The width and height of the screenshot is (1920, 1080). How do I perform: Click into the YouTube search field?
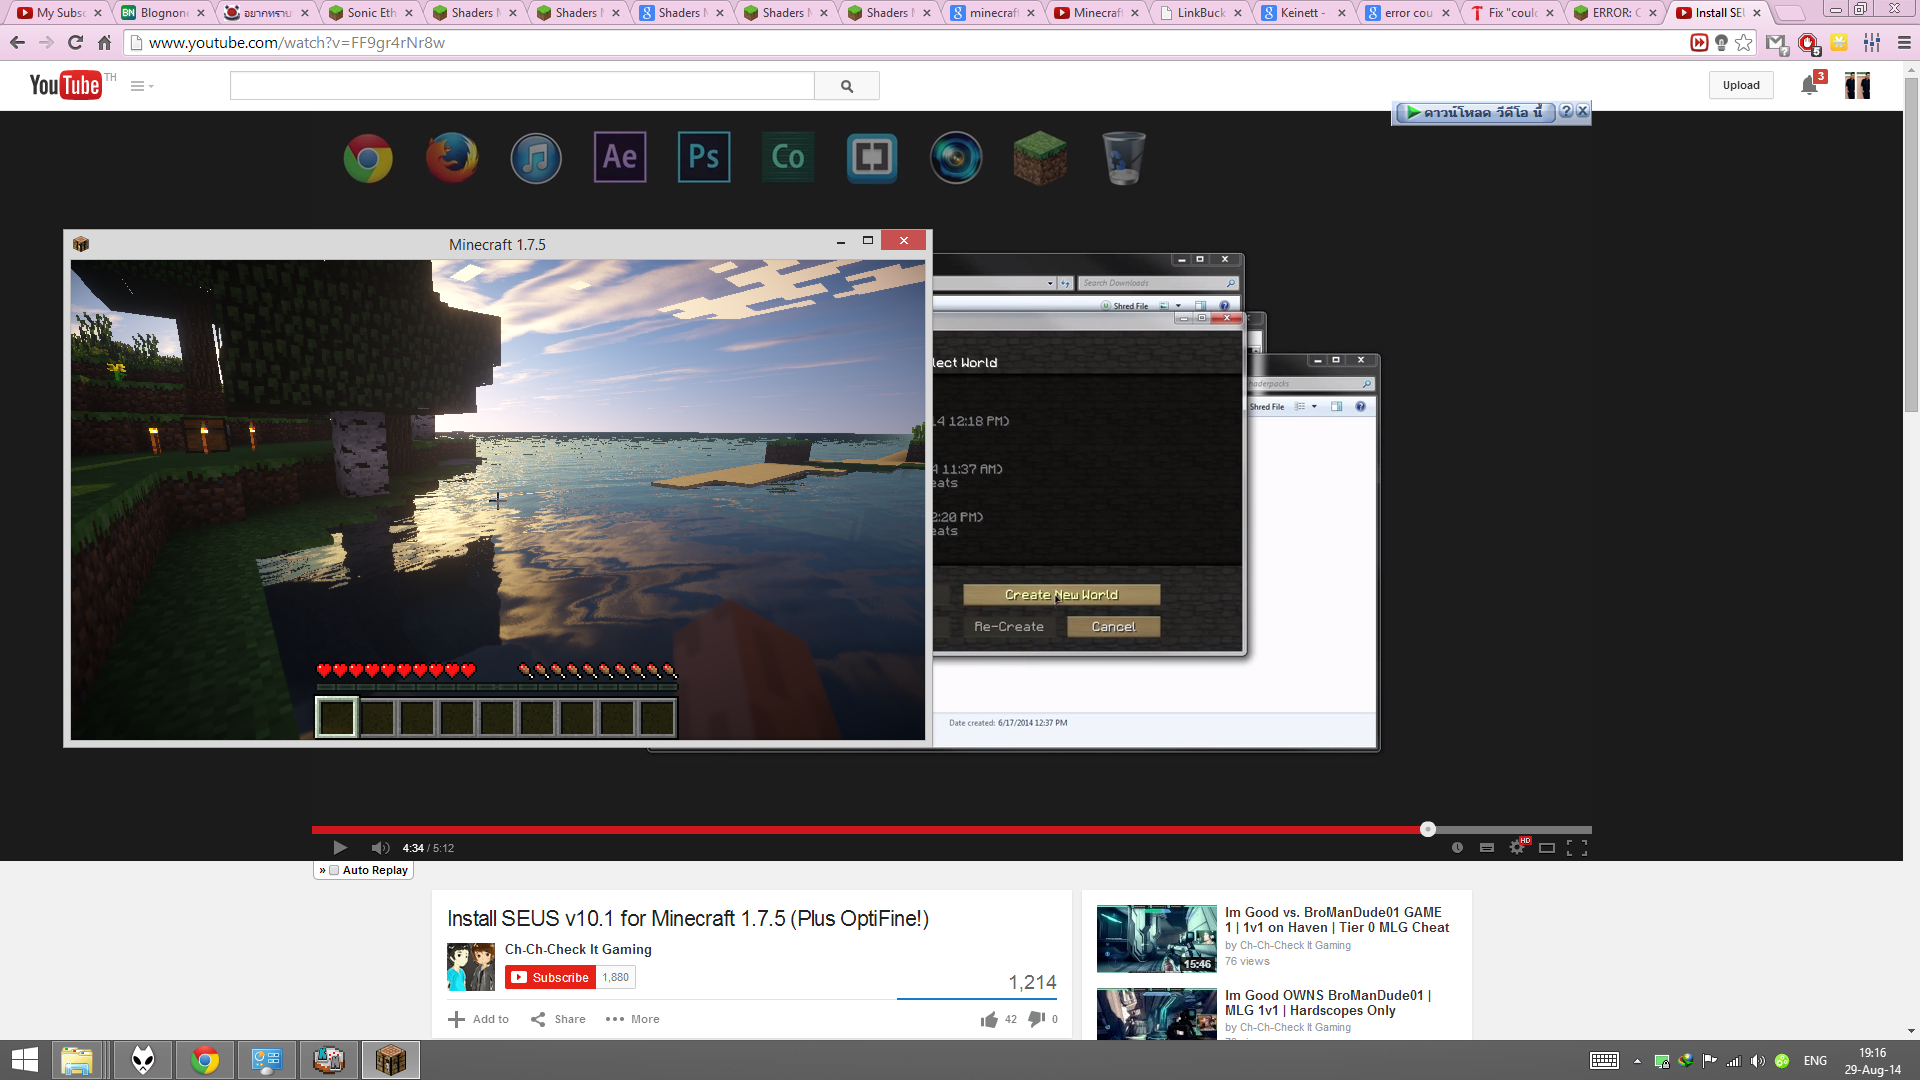[x=521, y=86]
